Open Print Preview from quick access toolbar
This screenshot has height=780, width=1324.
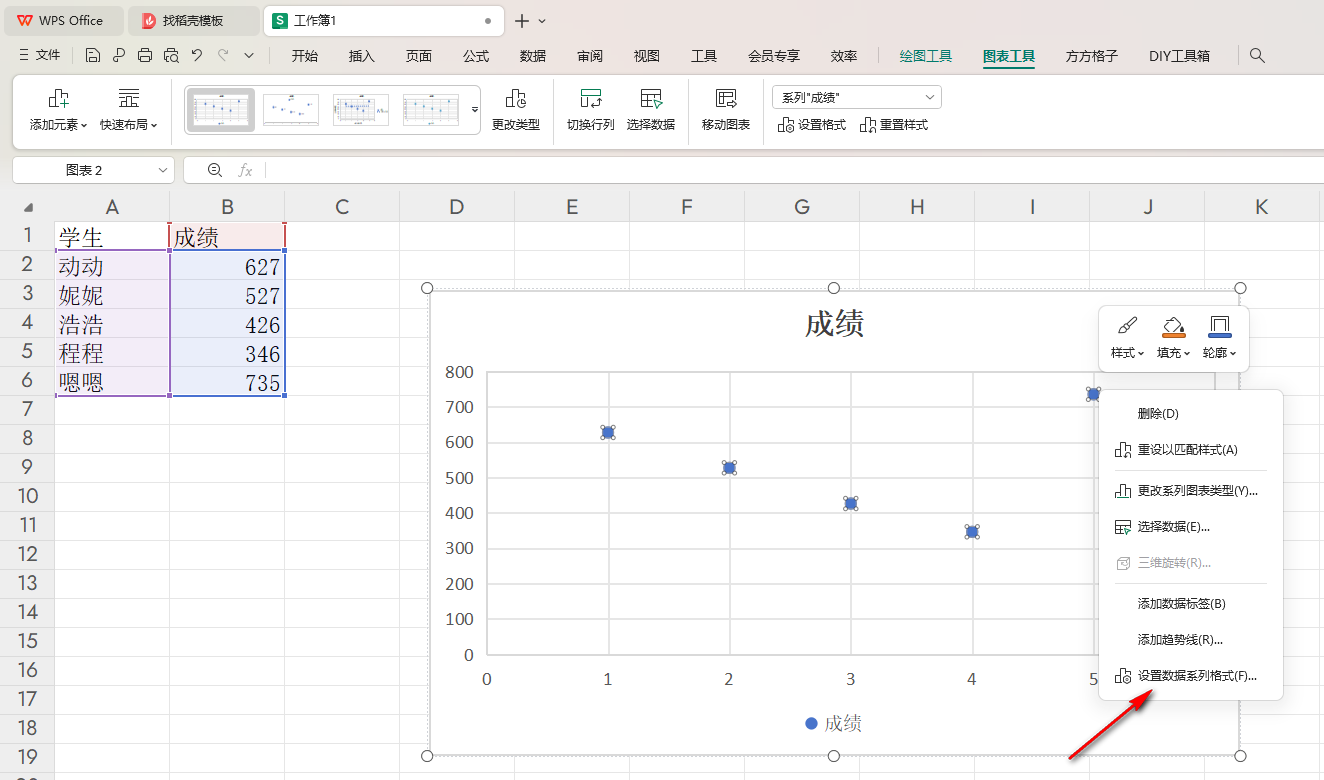click(x=171, y=56)
